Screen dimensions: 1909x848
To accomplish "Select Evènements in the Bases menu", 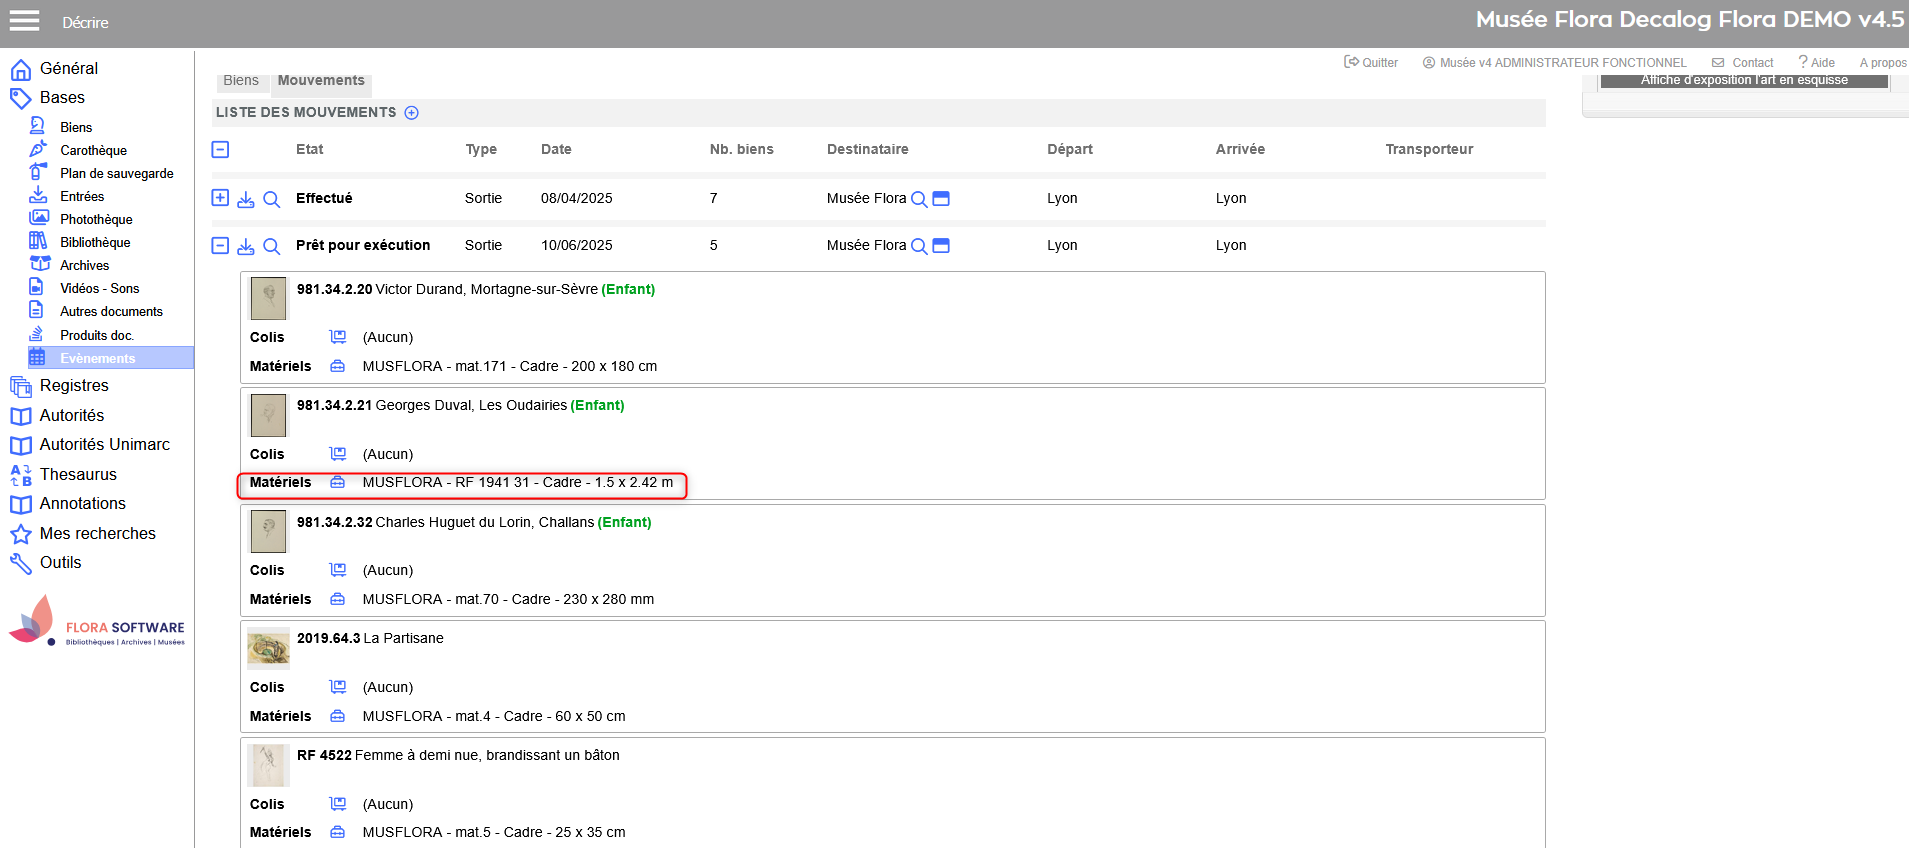I will [97, 358].
